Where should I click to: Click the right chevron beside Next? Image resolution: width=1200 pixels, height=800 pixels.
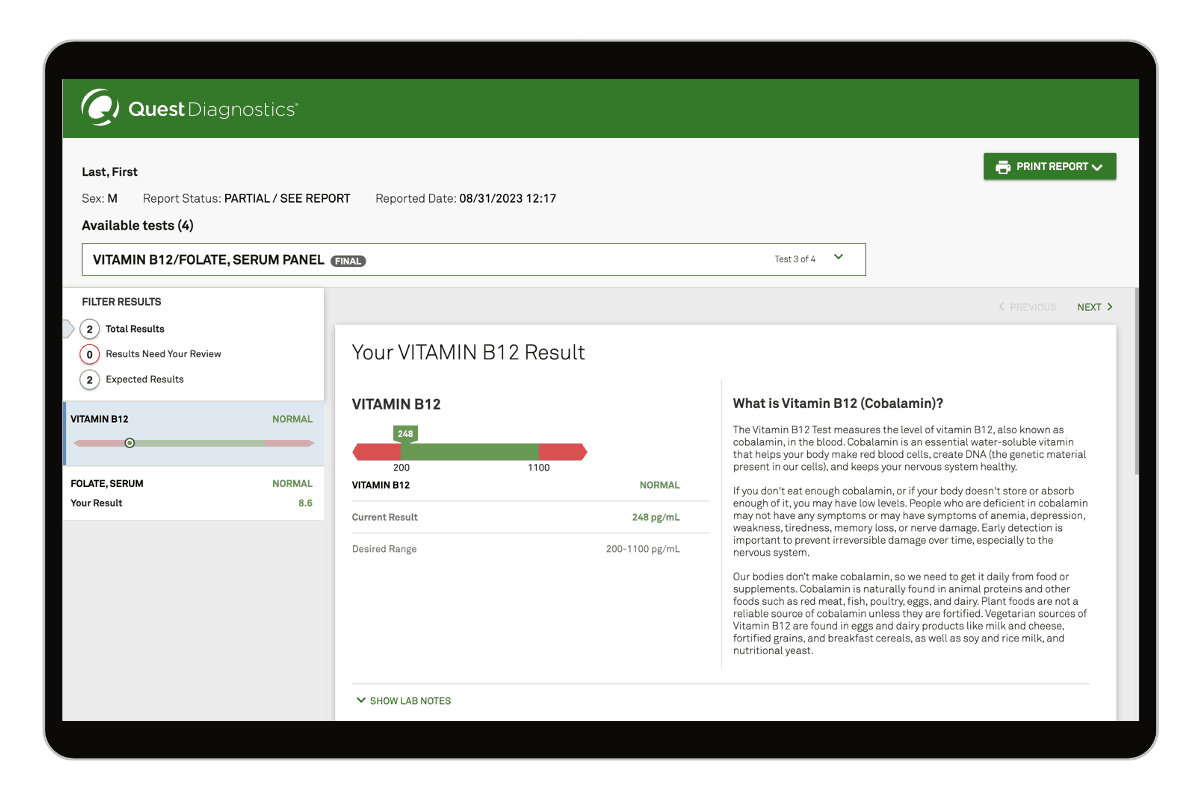(1109, 307)
